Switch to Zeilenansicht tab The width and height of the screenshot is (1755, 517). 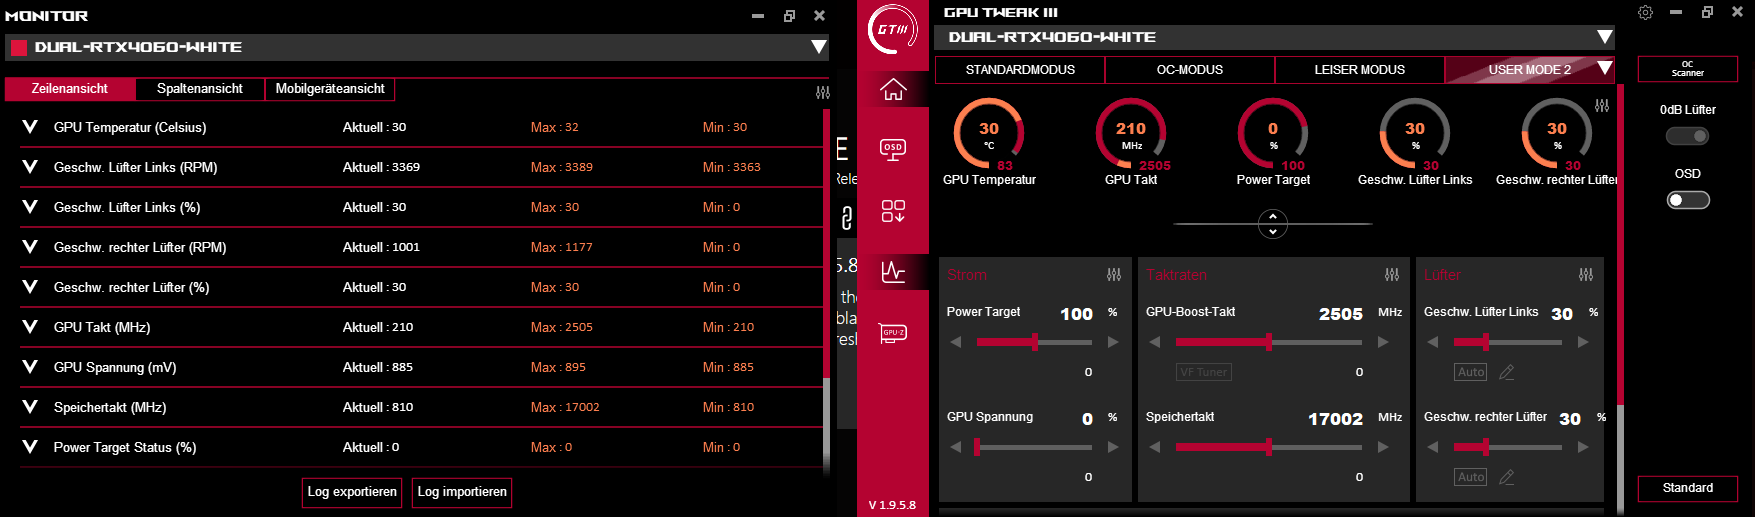click(70, 89)
